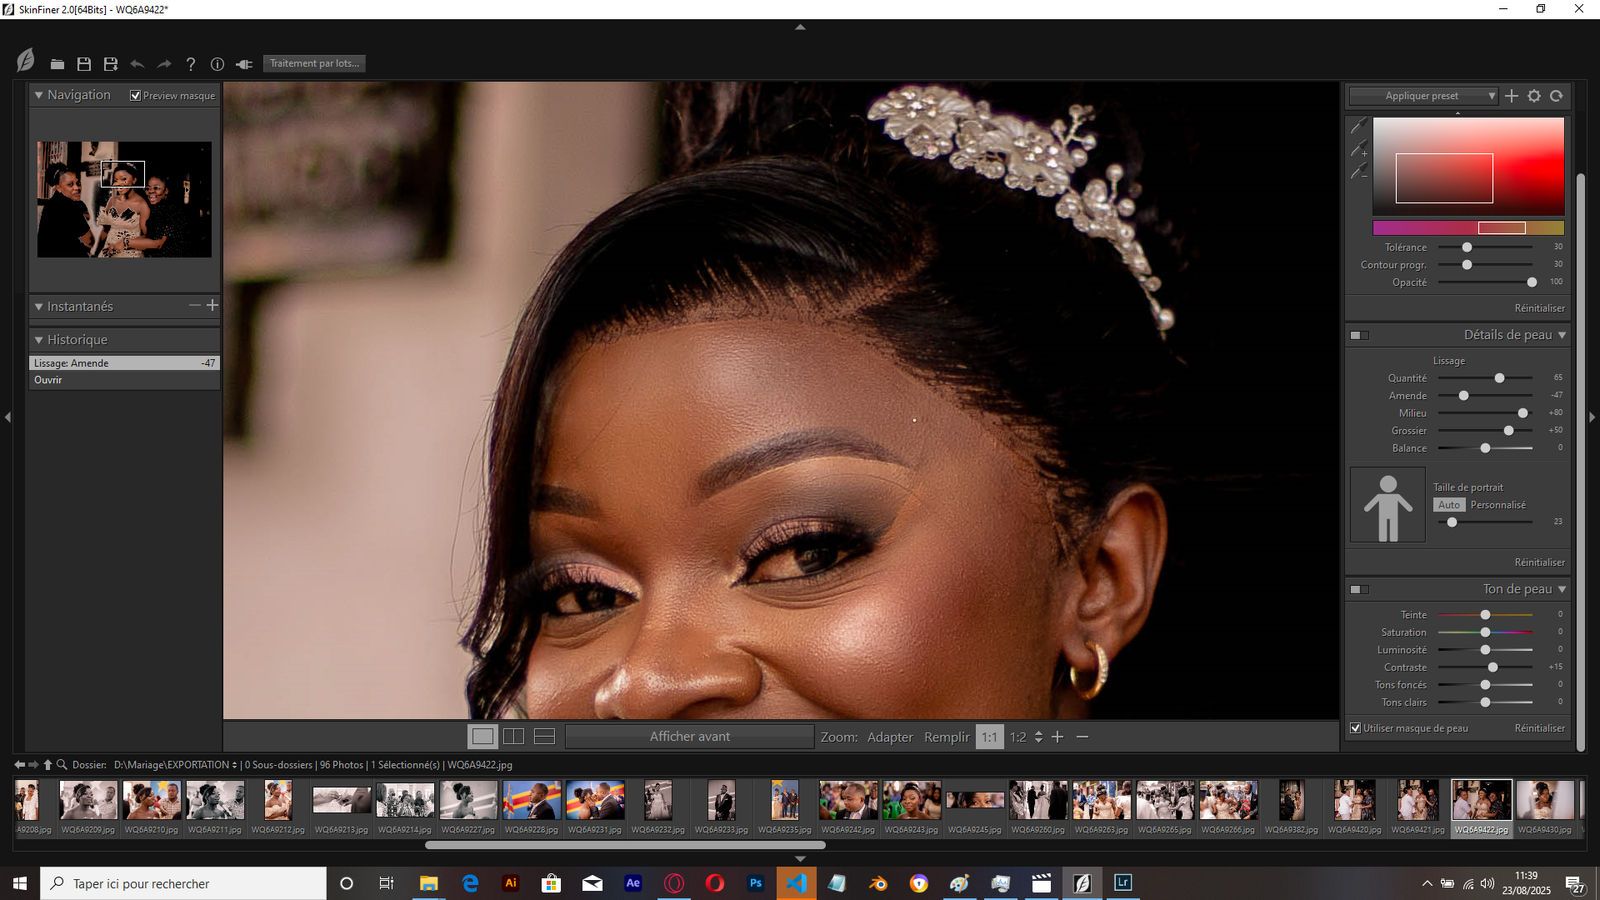Collapse the Historique panel

pos(39,340)
